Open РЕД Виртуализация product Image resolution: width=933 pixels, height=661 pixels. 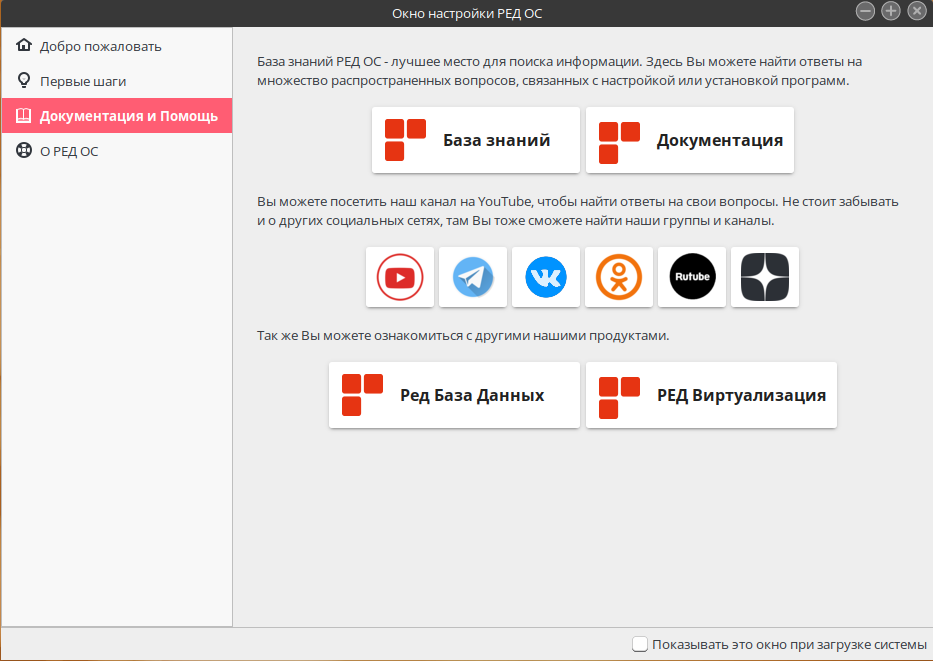pyautogui.click(x=711, y=395)
